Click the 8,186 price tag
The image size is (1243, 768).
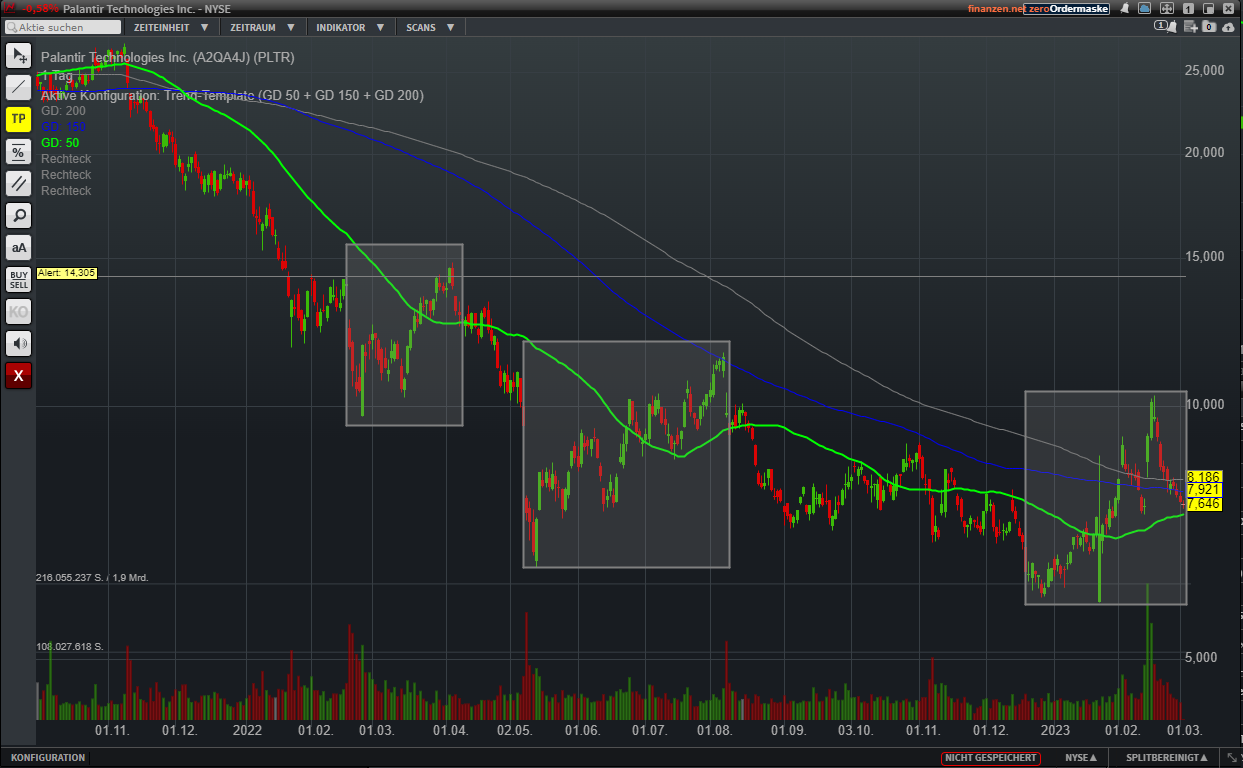[x=1204, y=477]
